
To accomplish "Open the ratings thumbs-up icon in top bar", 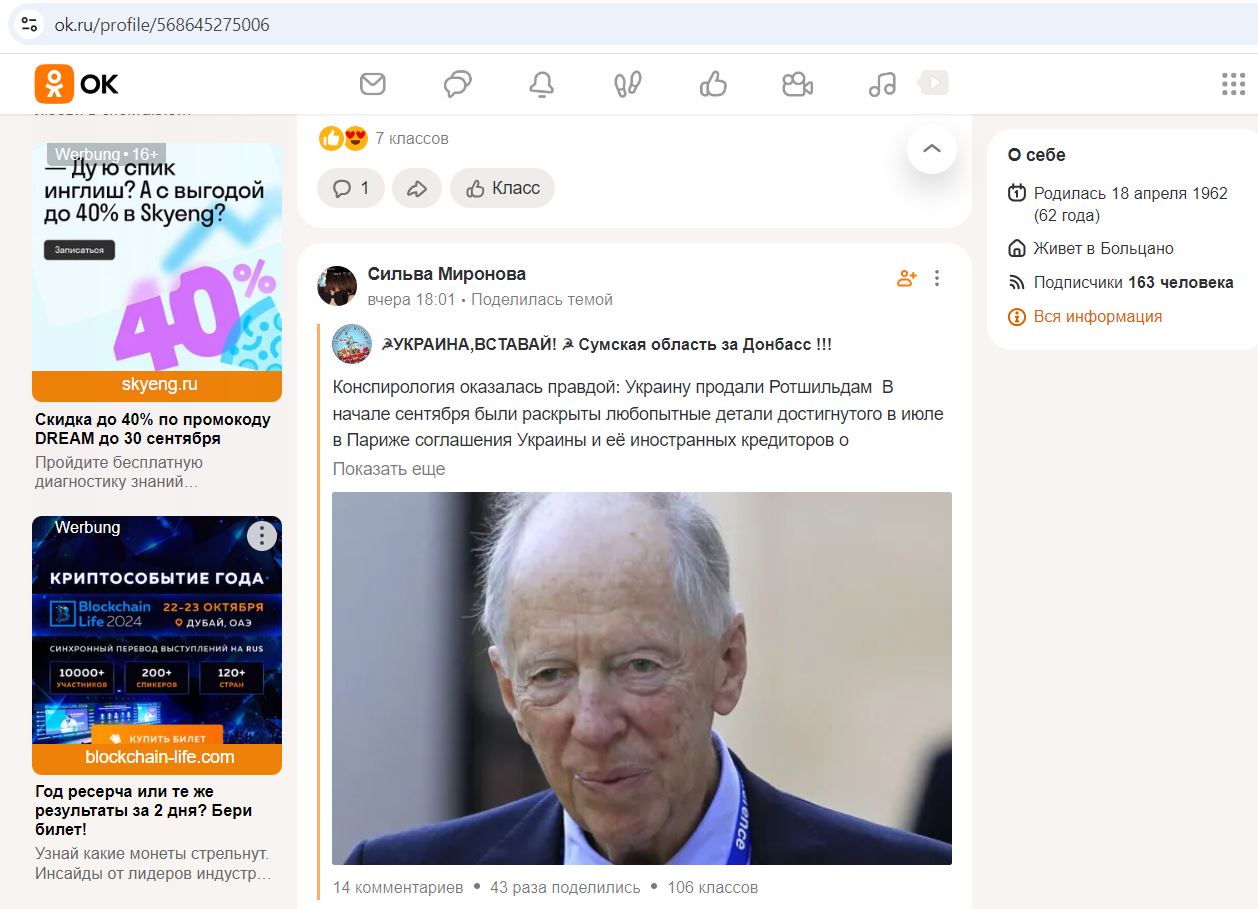I will pos(713,84).
